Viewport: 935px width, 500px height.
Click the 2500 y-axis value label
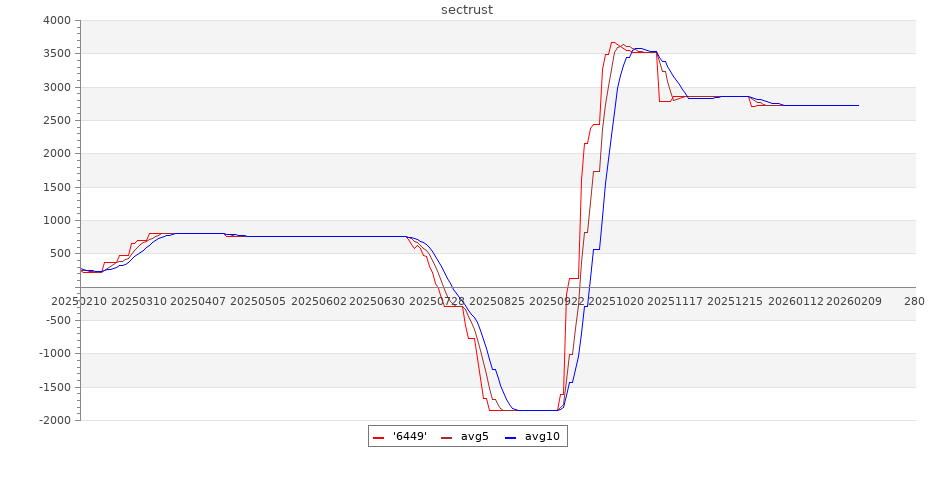(57, 121)
